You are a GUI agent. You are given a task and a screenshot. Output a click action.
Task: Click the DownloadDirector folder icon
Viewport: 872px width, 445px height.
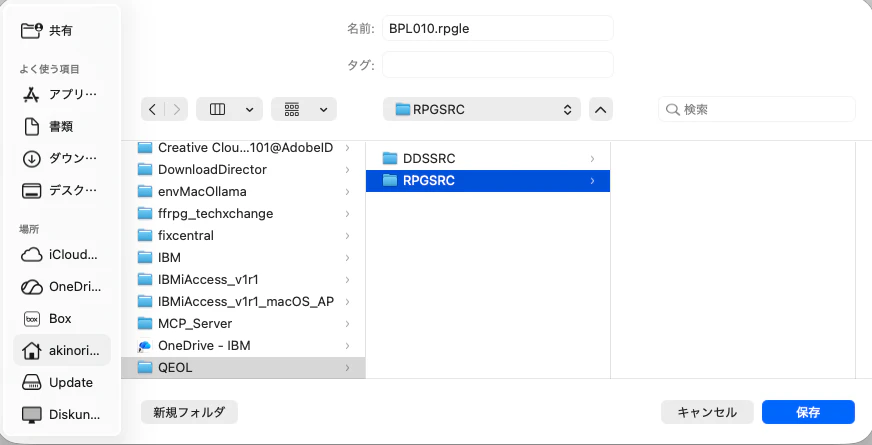pos(145,170)
